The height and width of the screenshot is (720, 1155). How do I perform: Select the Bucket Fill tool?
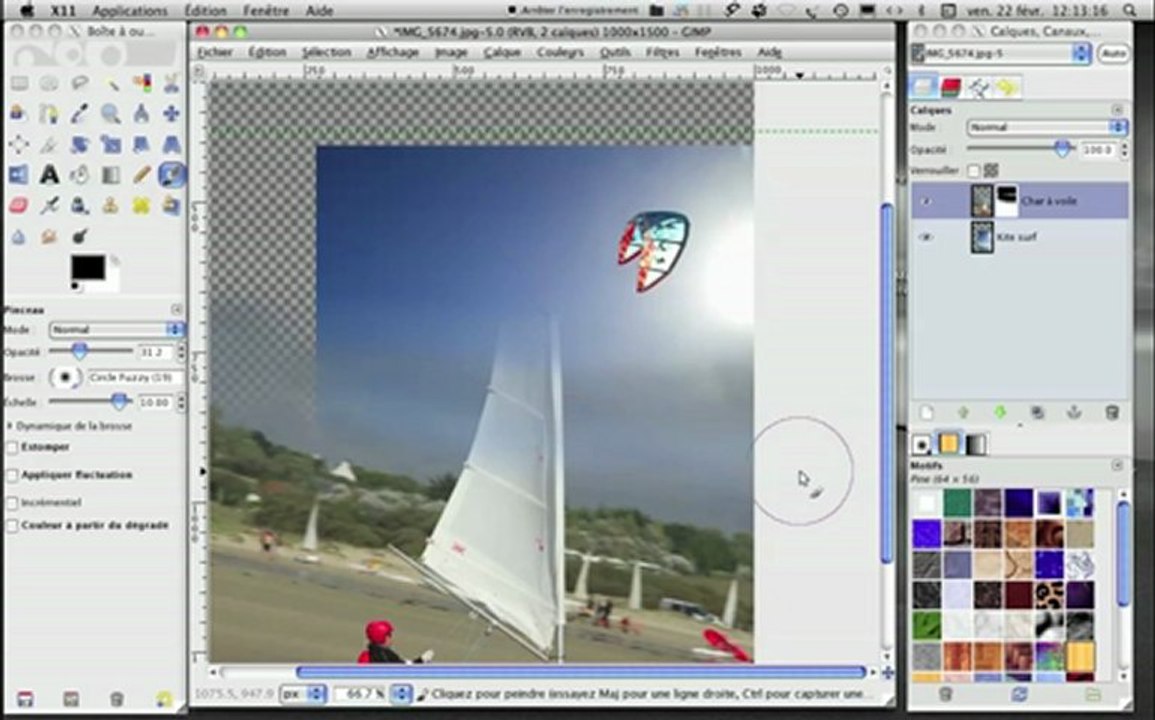coord(80,175)
